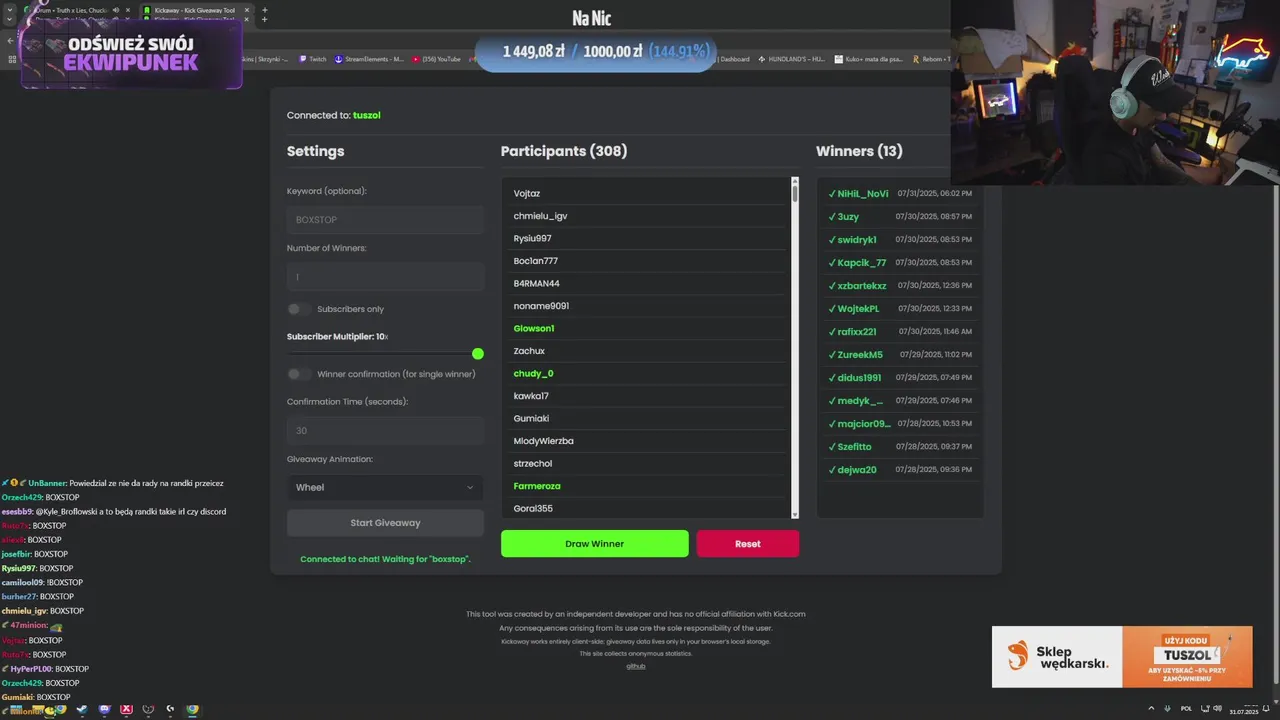The width and height of the screenshot is (1280, 720).
Task: Click winner rafixx221 entry
Action: point(900,332)
